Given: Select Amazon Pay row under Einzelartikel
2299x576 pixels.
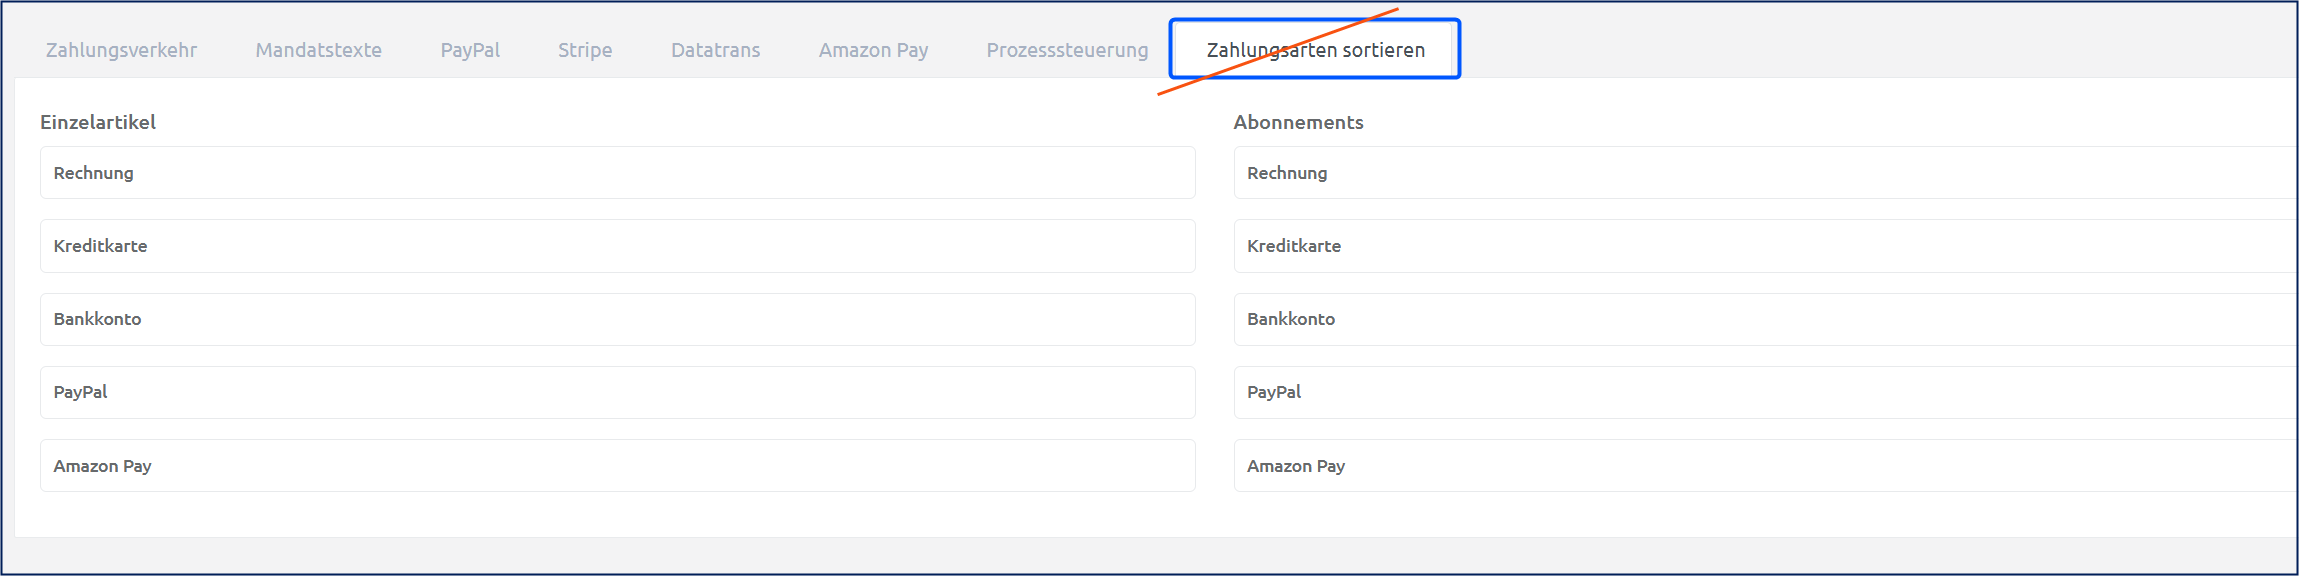Looking at the screenshot, I should [617, 466].
